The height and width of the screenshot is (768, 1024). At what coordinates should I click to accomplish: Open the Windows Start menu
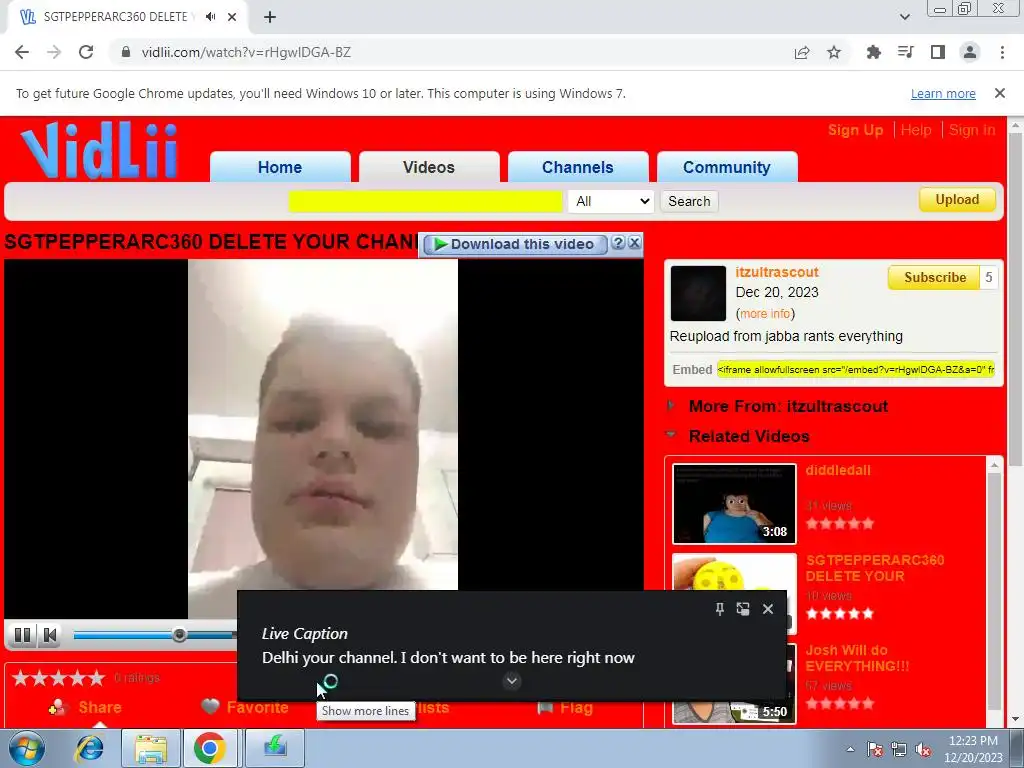(26, 748)
